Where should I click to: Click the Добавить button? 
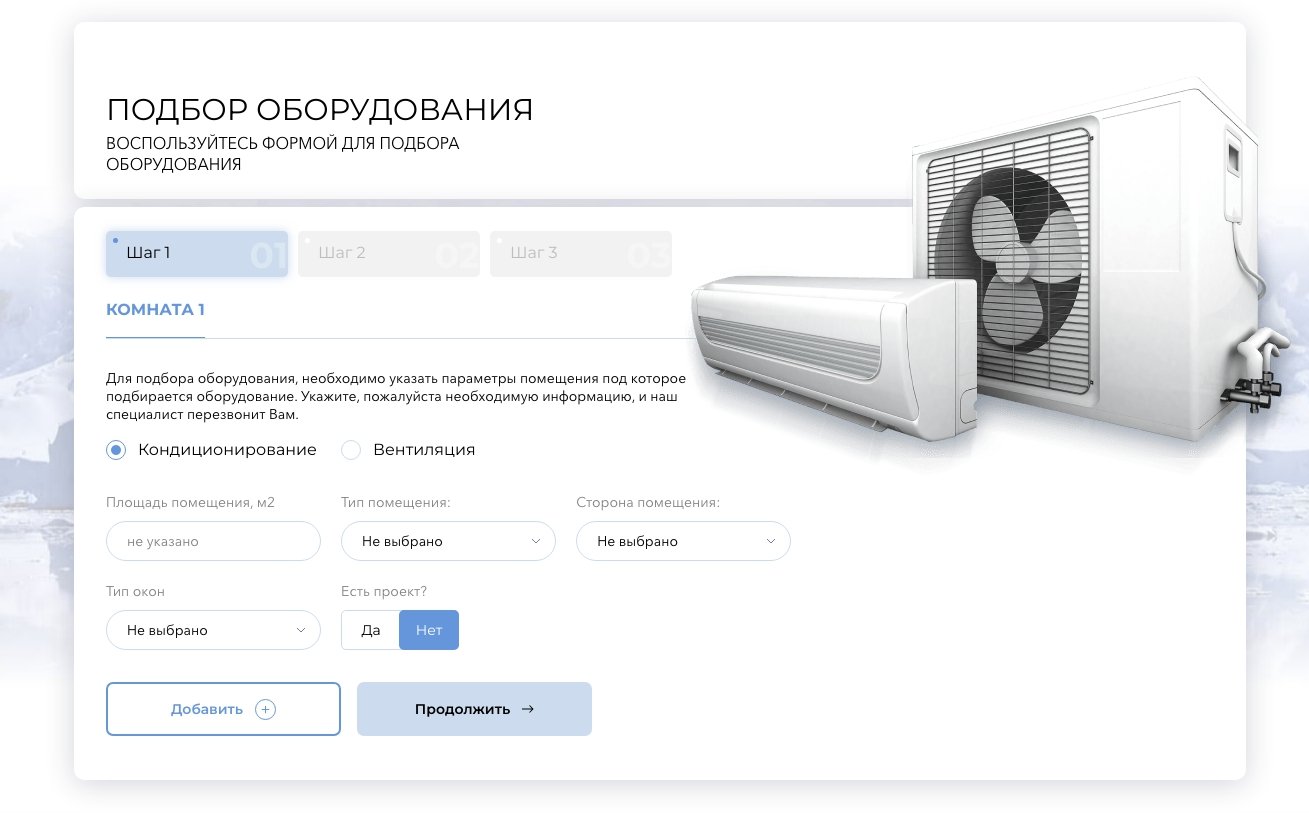point(223,709)
